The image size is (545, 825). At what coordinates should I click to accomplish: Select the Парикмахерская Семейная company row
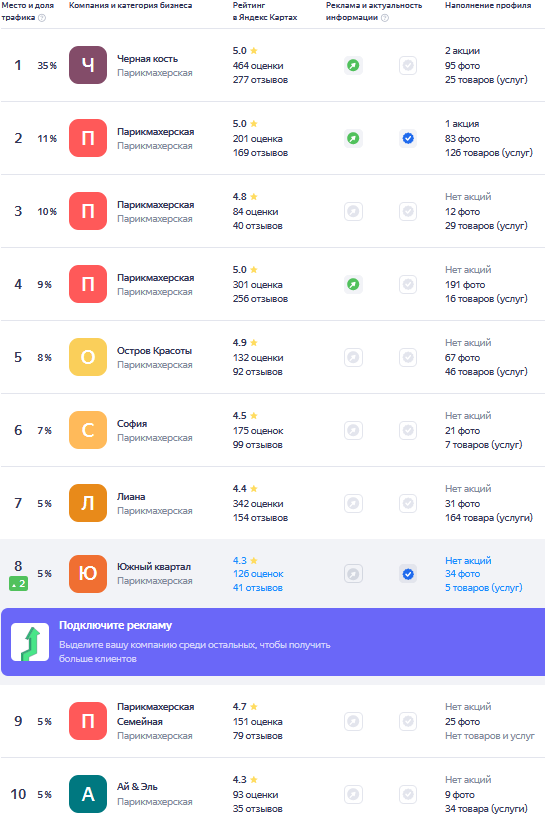coord(272,721)
